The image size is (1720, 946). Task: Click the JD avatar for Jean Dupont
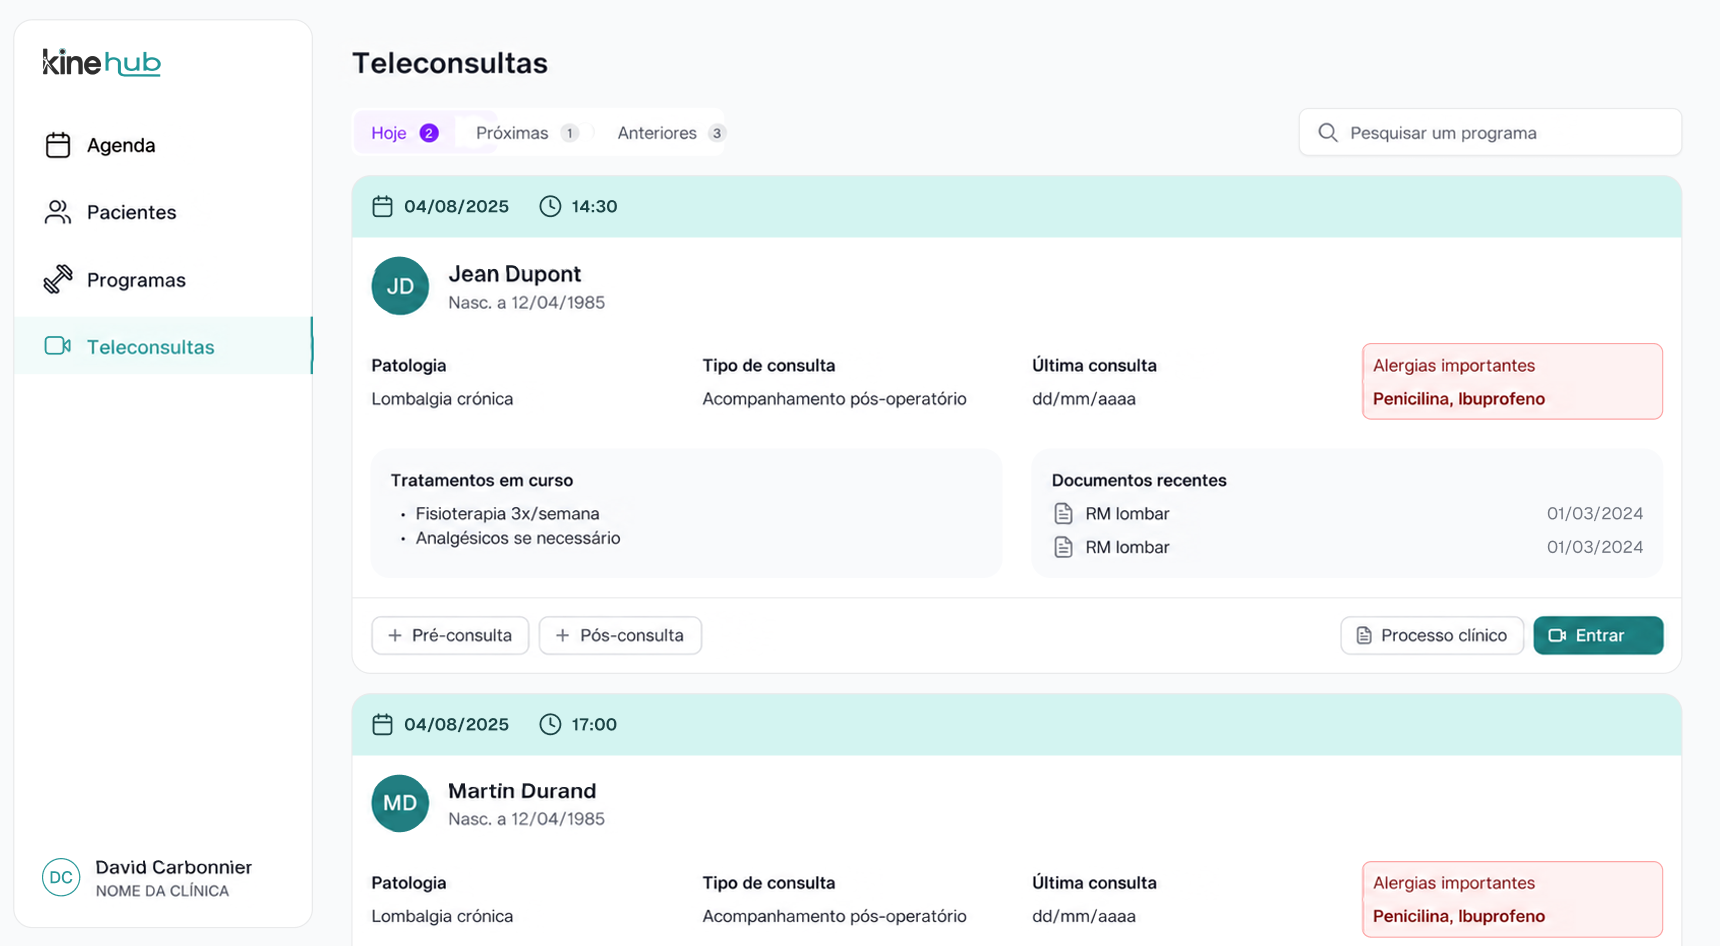point(400,286)
